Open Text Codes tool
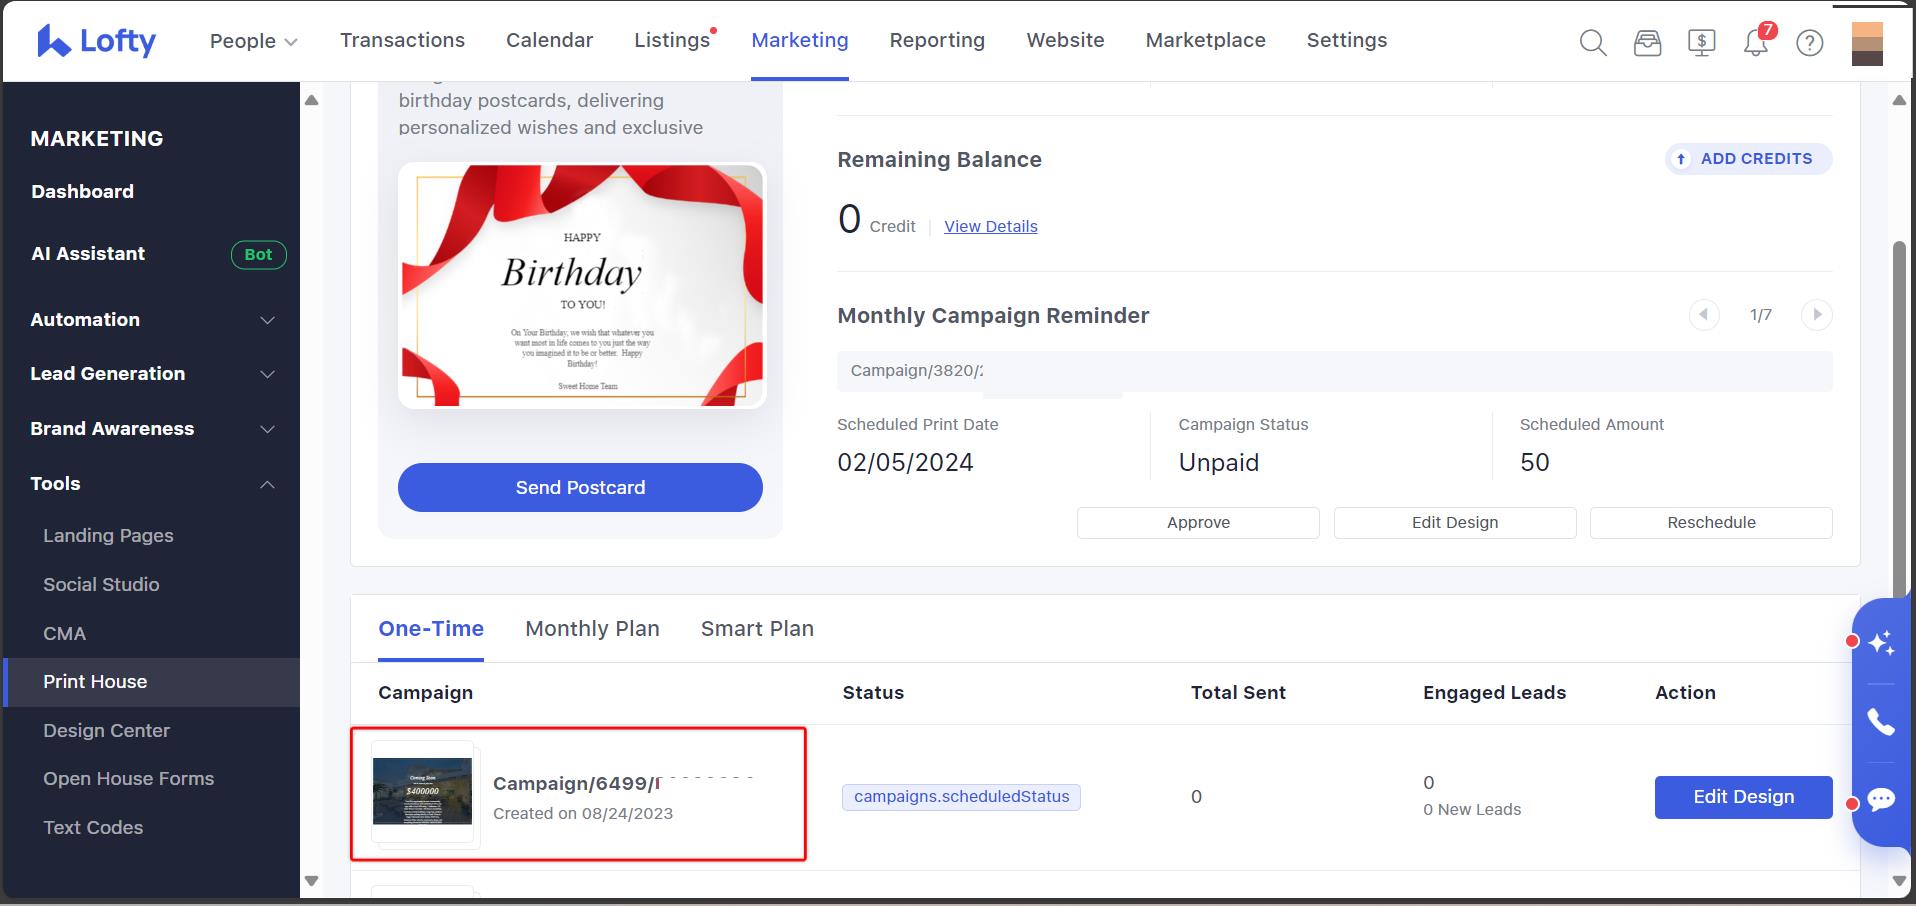The image size is (1916, 906). (93, 828)
